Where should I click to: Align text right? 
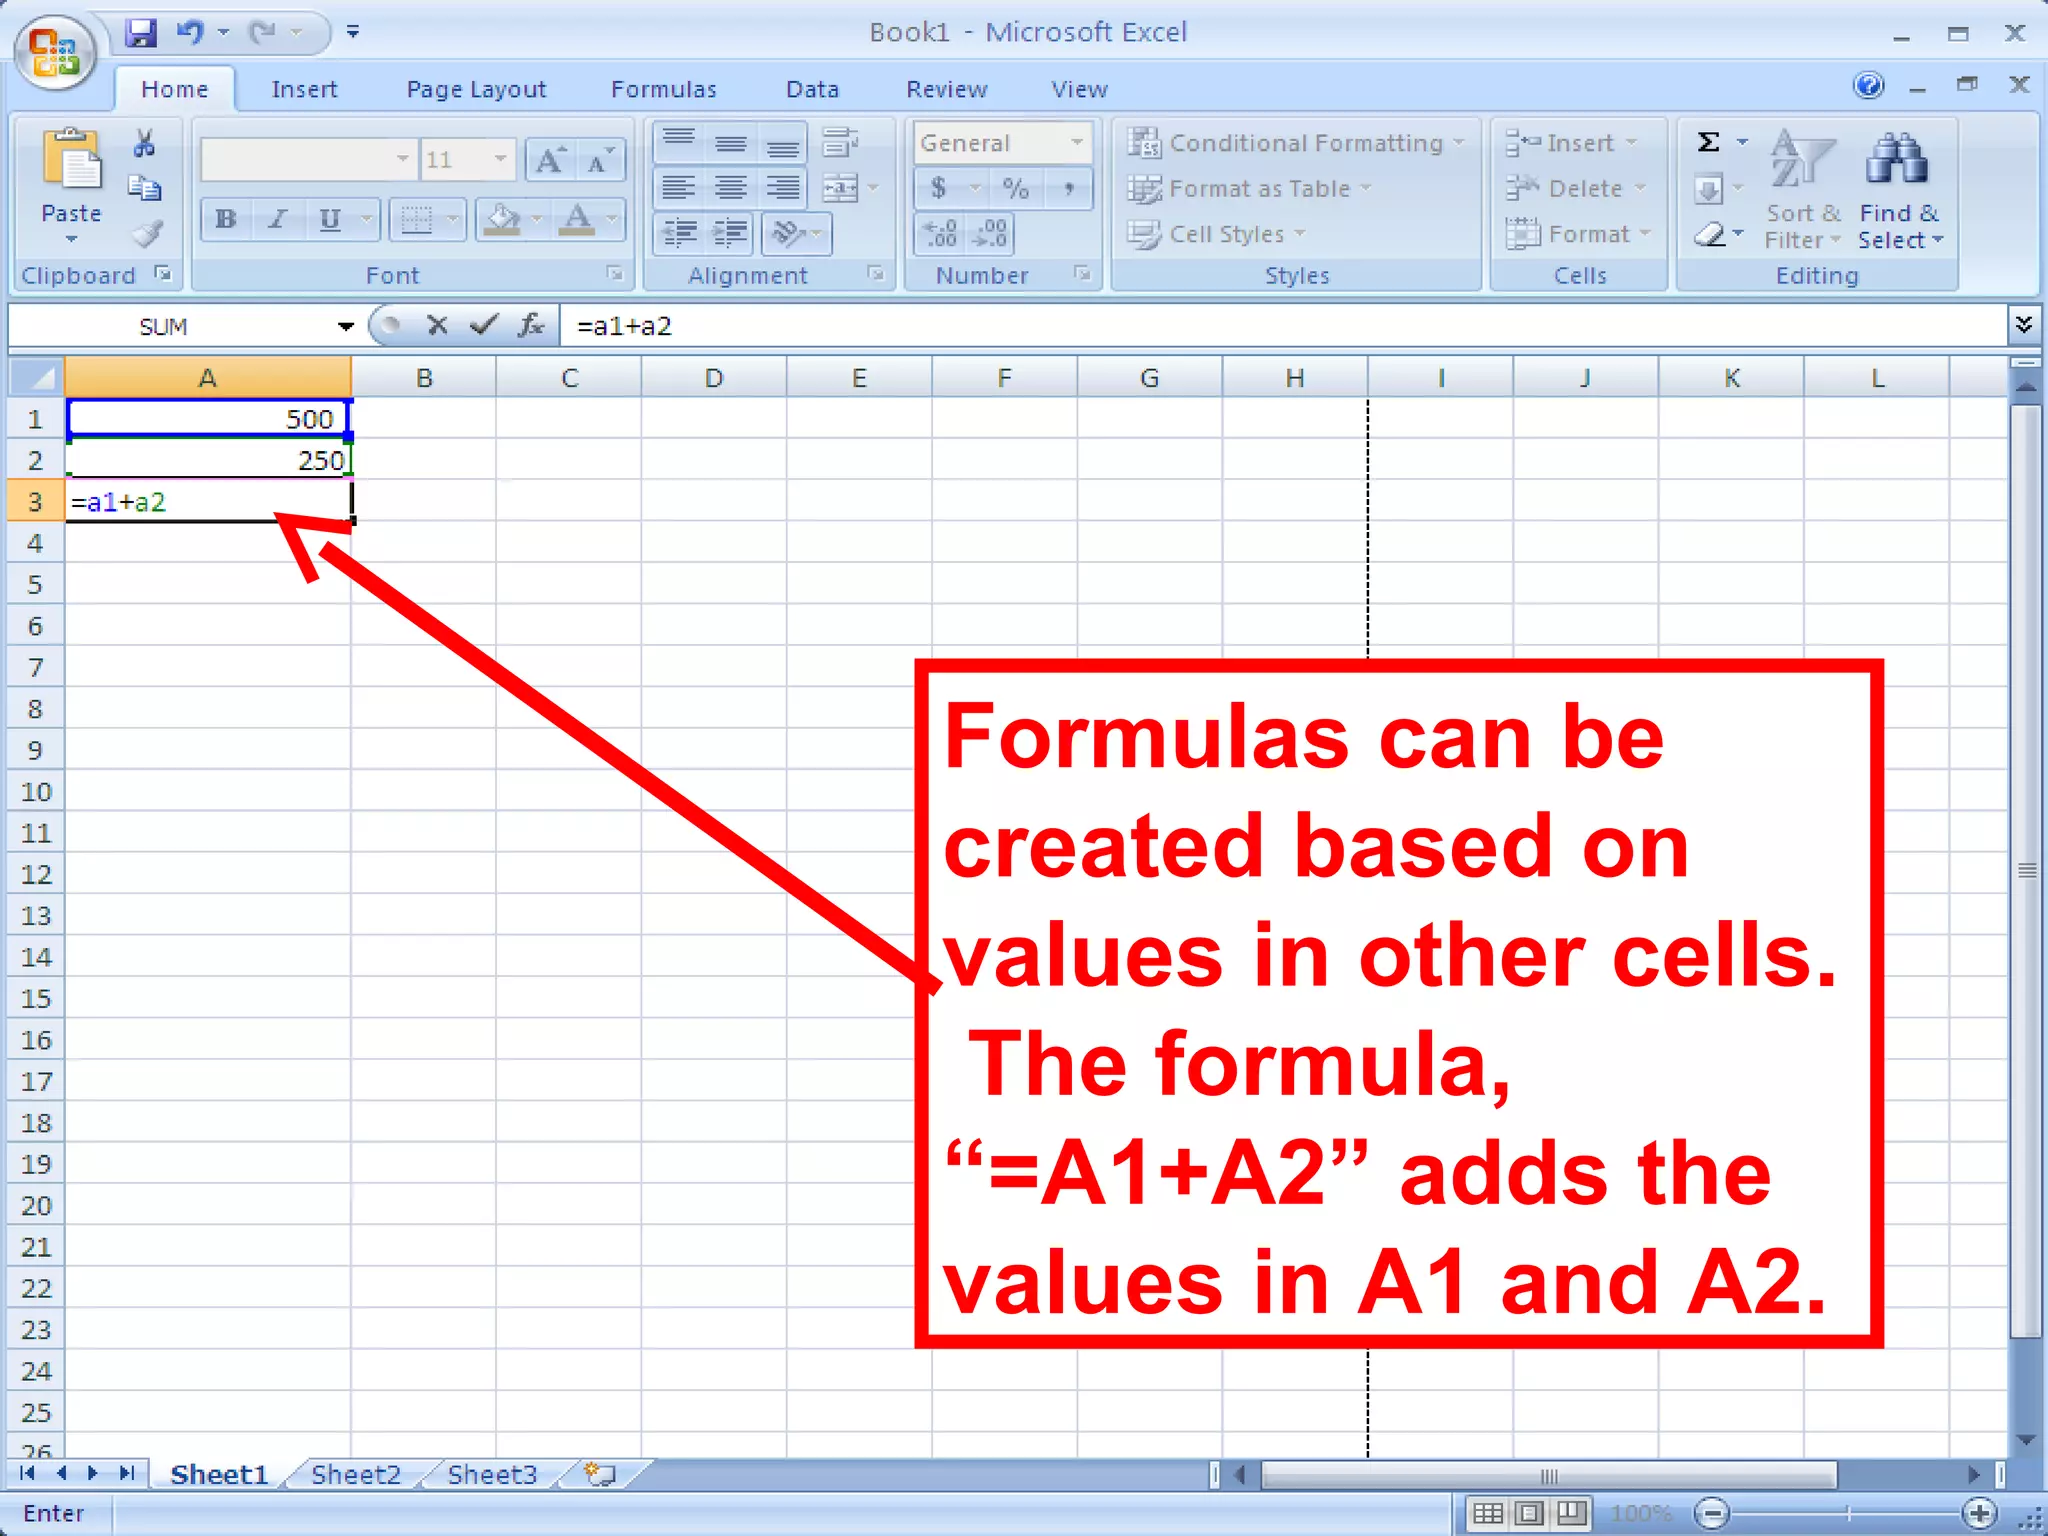coord(783,188)
